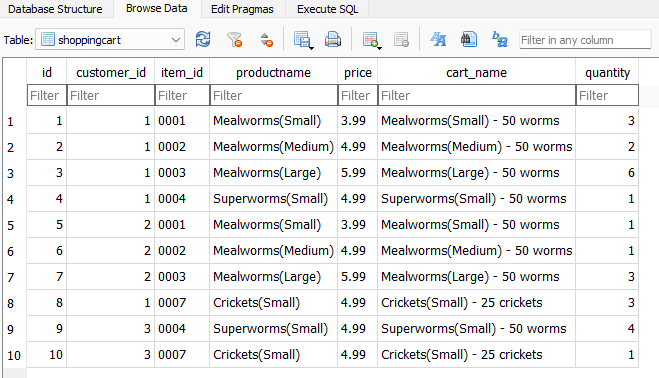Sort by quantity column header
Screen dimensions: 659x378
607,73
